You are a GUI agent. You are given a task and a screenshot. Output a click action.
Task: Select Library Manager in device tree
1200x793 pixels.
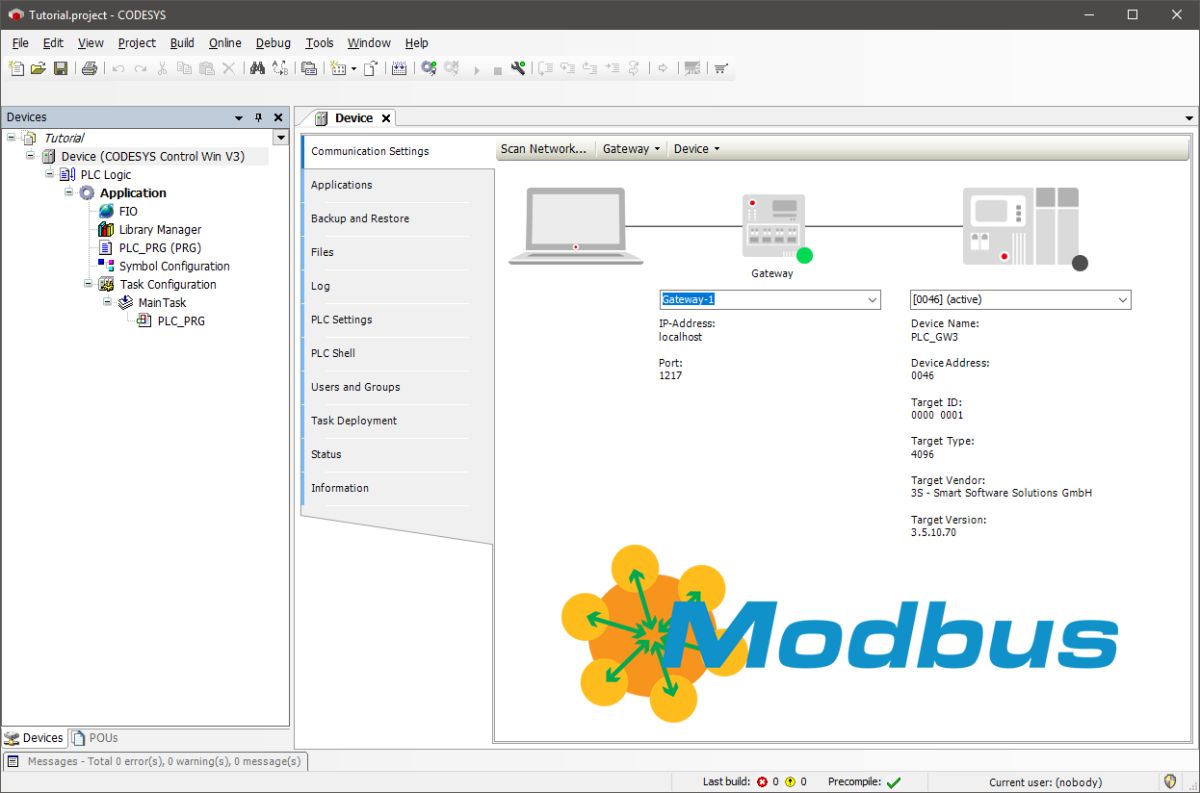tap(149, 229)
